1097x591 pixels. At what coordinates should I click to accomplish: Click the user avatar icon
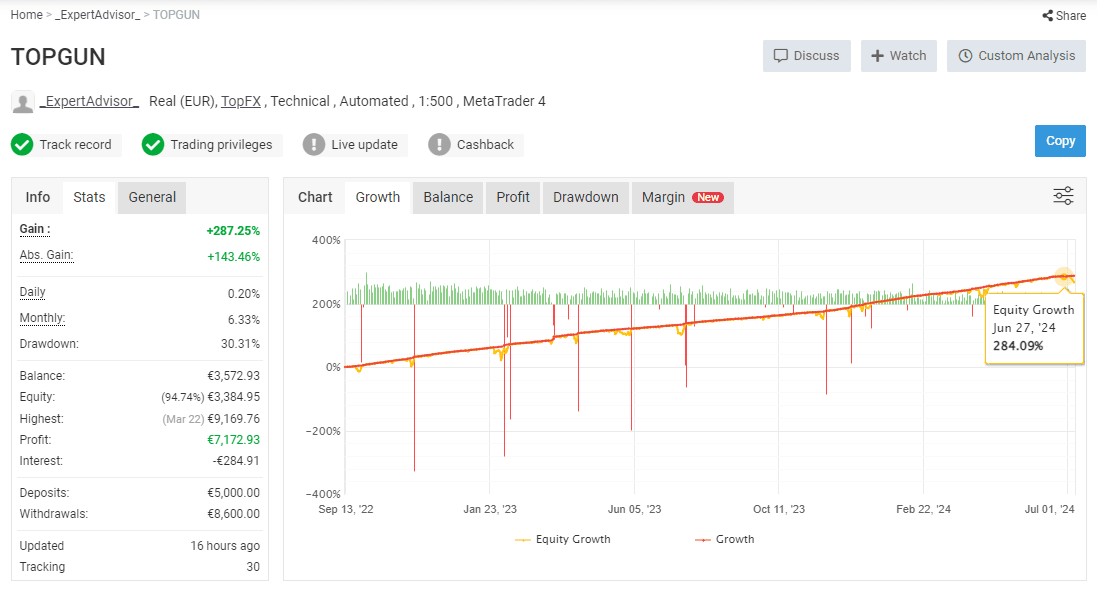click(23, 102)
